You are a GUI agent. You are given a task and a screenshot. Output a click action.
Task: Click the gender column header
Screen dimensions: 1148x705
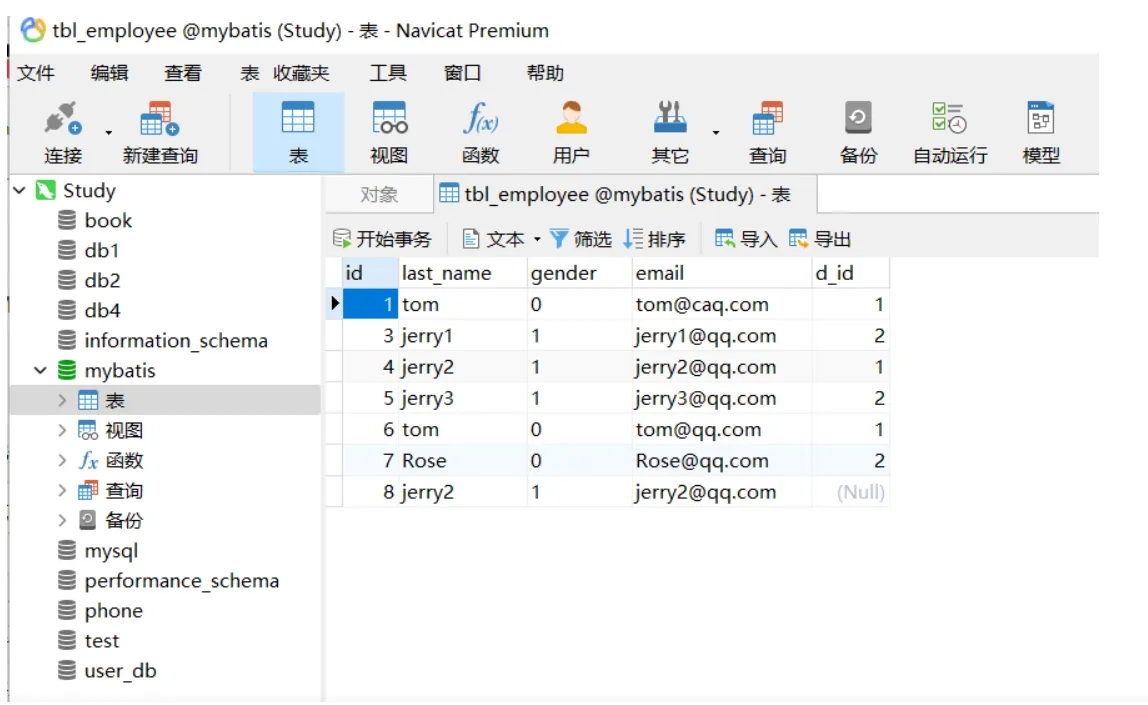click(579, 273)
